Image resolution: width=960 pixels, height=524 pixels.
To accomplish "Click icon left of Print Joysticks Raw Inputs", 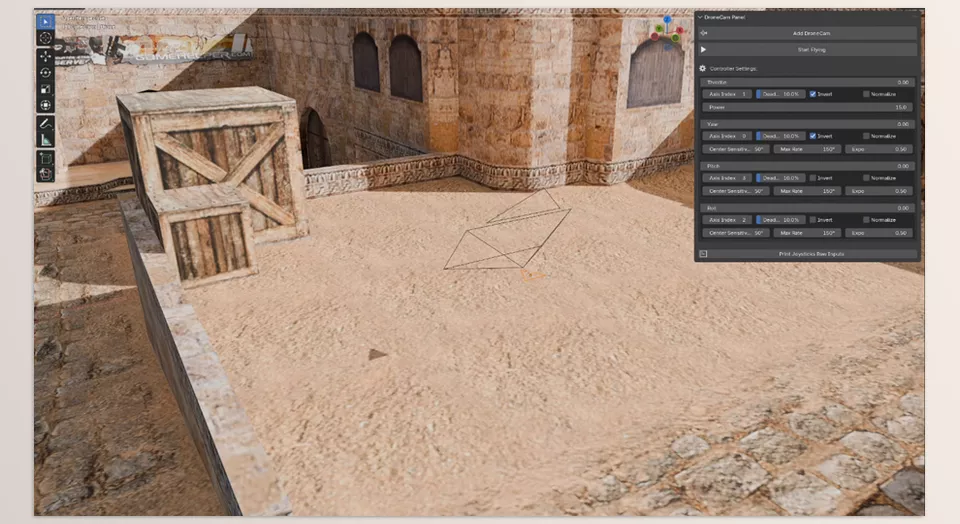I will pos(703,253).
